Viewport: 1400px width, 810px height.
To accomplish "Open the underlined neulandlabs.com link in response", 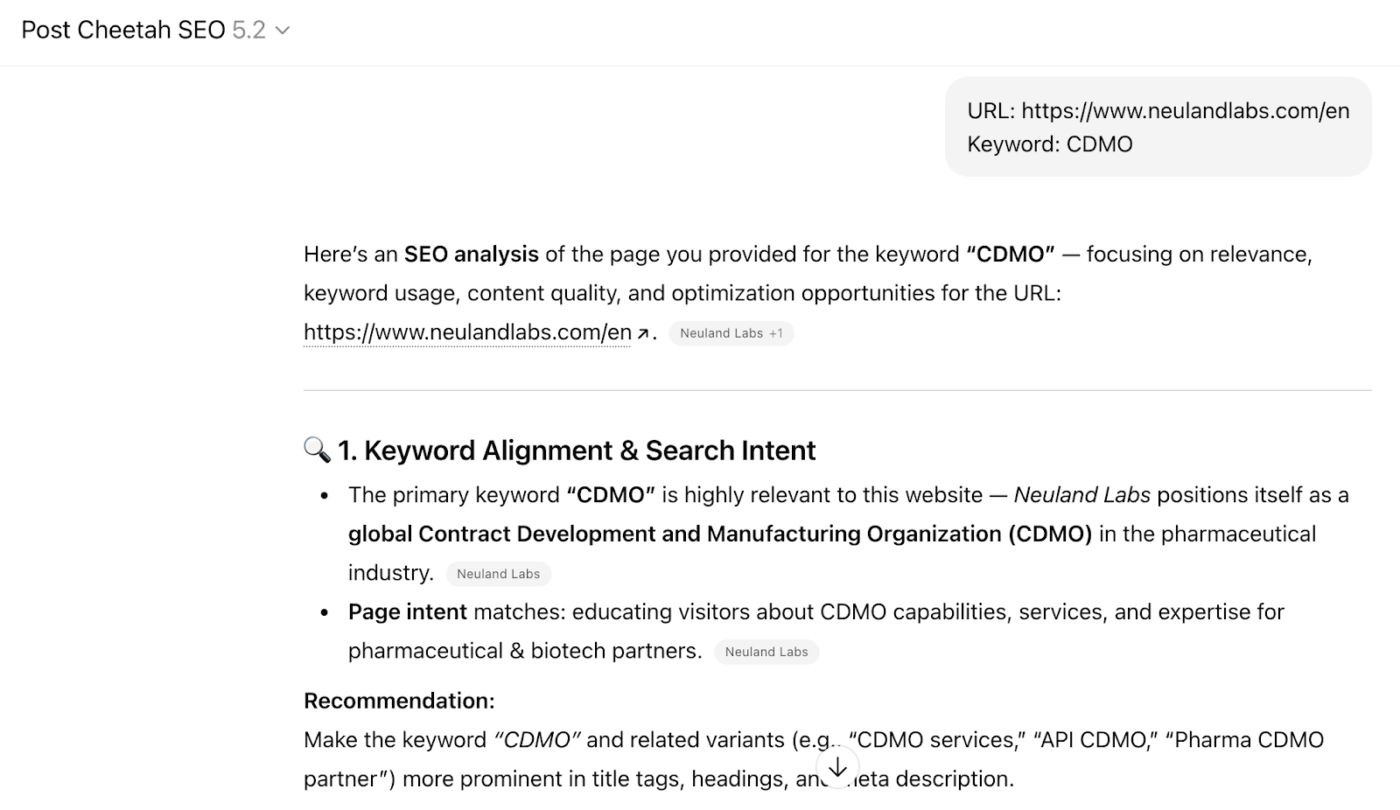I will pyautogui.click(x=467, y=332).
